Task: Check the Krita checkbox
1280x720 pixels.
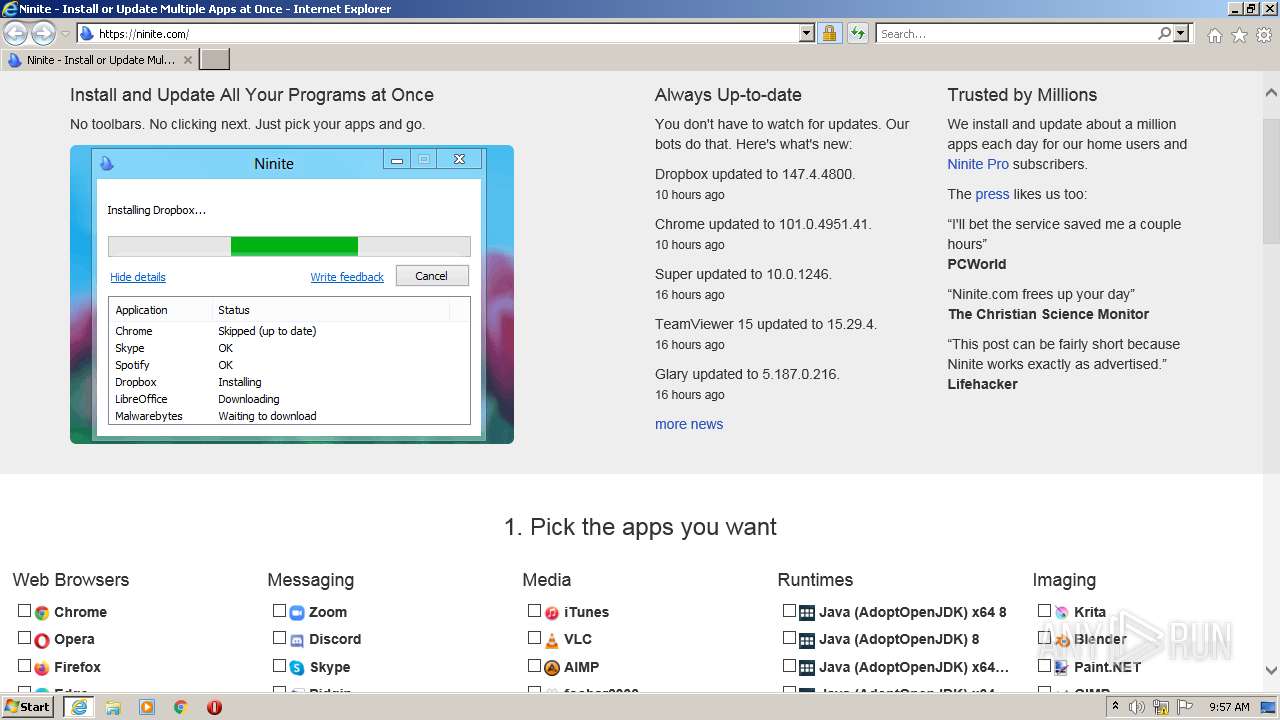Action: [1044, 610]
